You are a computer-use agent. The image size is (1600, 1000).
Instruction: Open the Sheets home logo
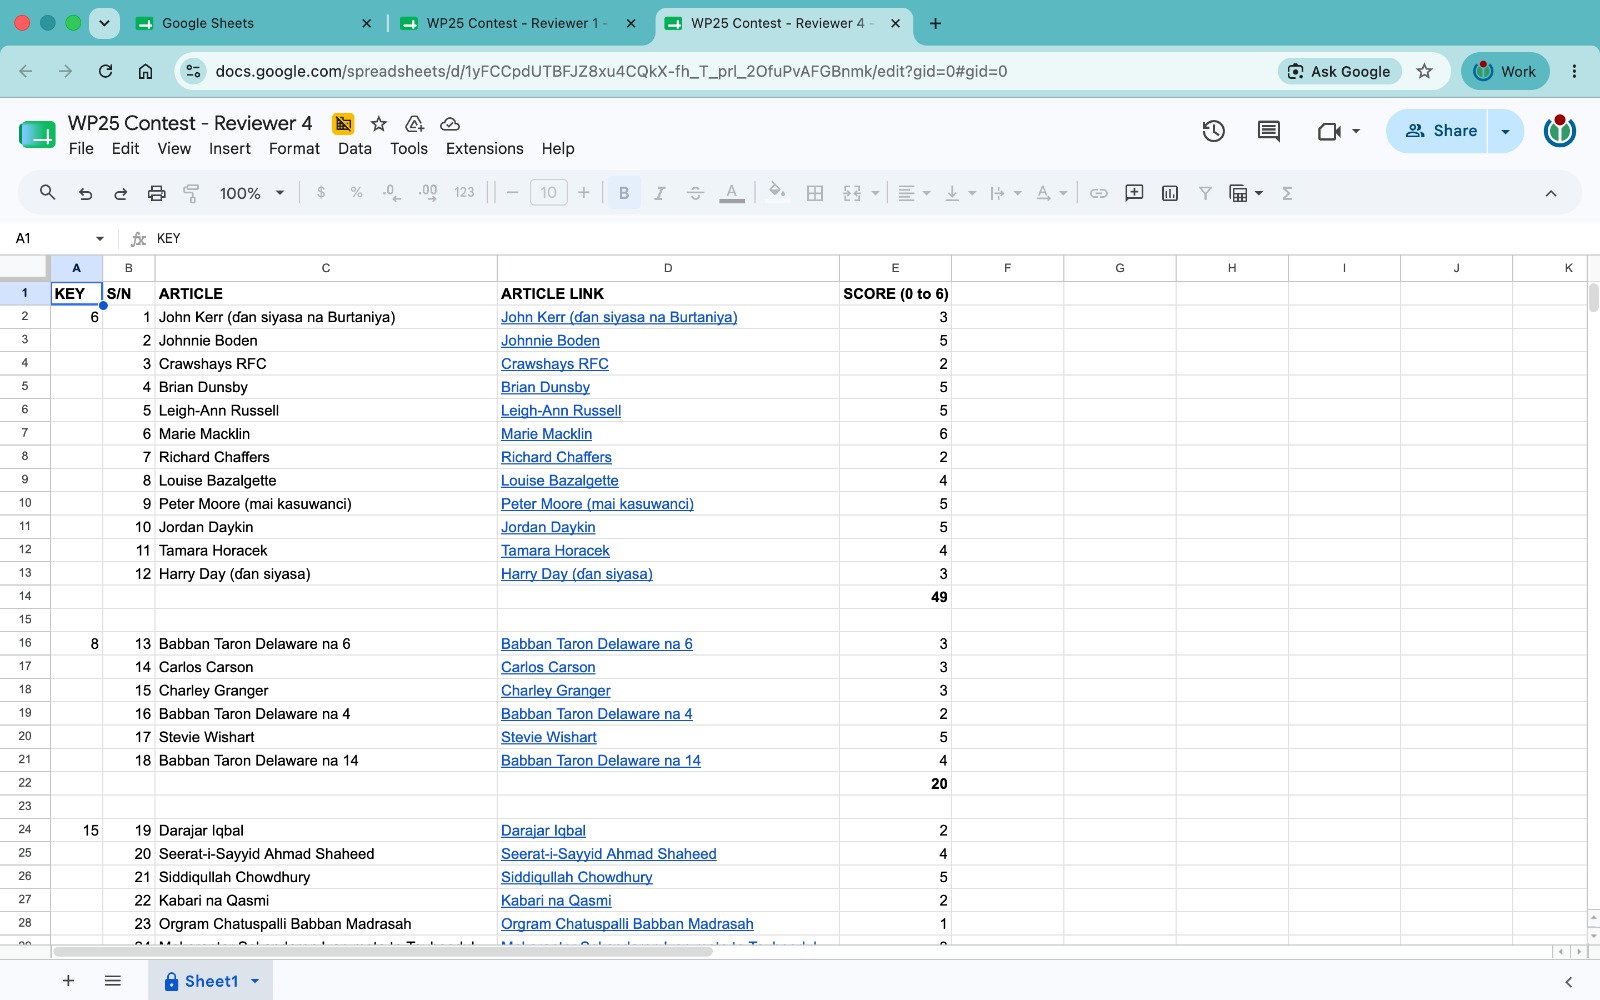pos(38,133)
